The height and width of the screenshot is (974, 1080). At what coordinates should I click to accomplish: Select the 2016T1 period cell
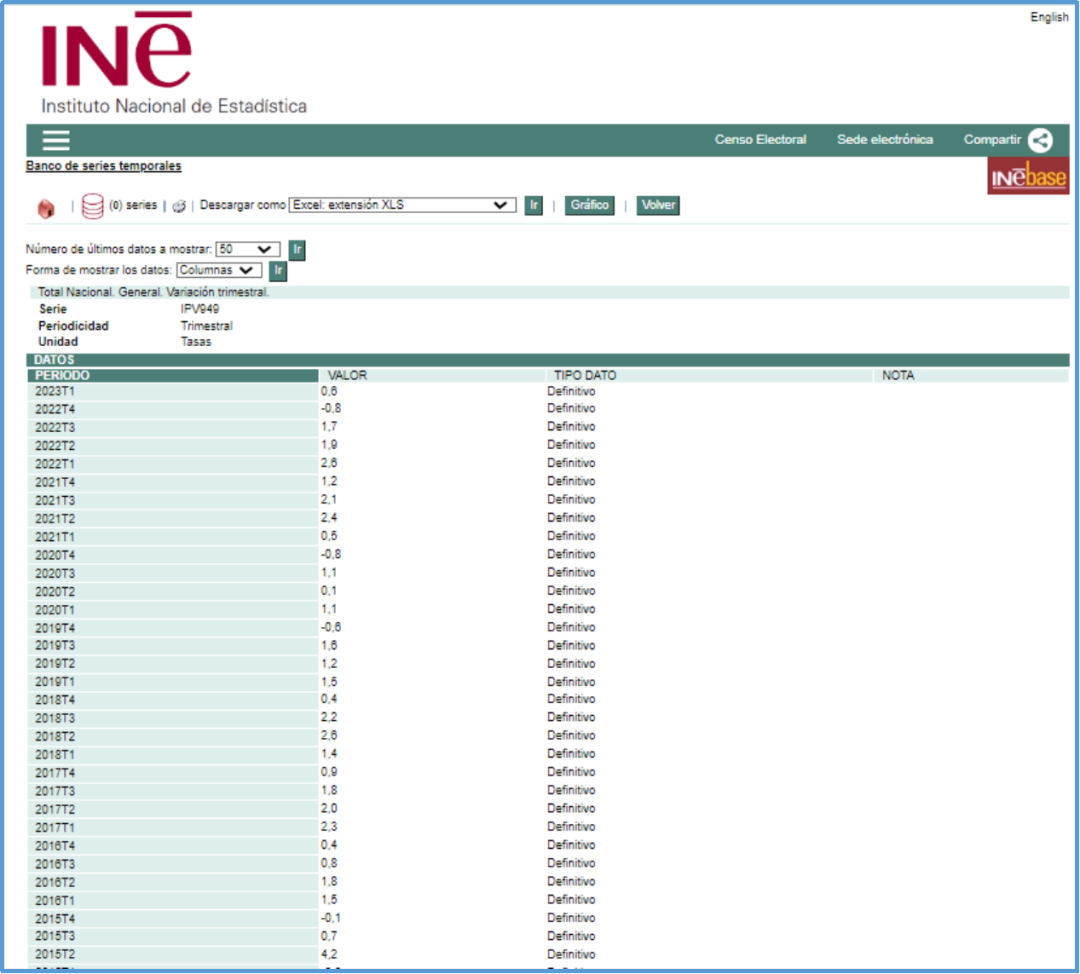pyautogui.click(x=173, y=901)
